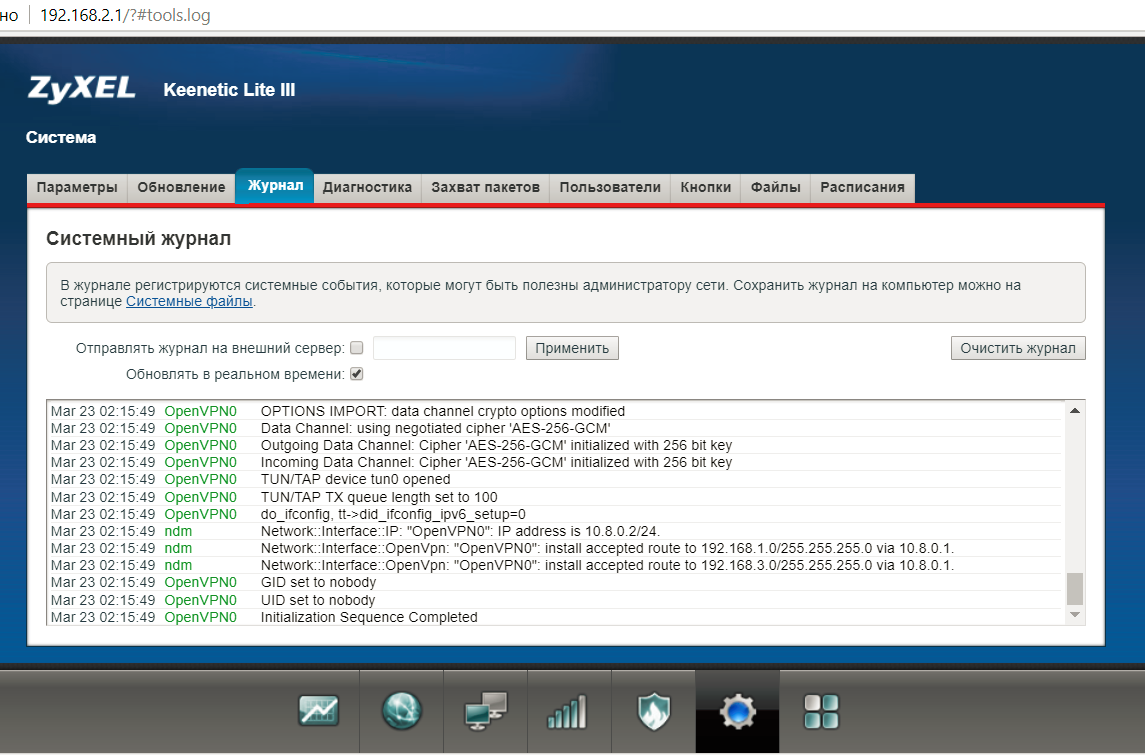The image size is (1145, 755).
Task: Switch to the Захват пакетов tab
Action: pyautogui.click(x=485, y=187)
